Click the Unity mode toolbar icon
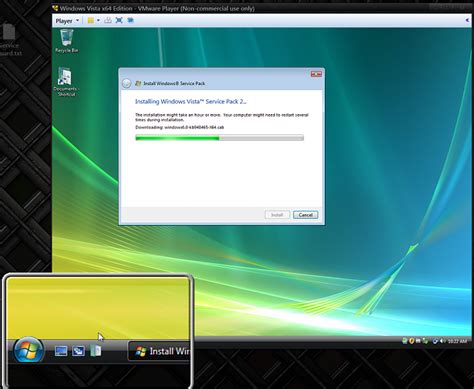The width and height of the screenshot is (474, 389). 130,21
